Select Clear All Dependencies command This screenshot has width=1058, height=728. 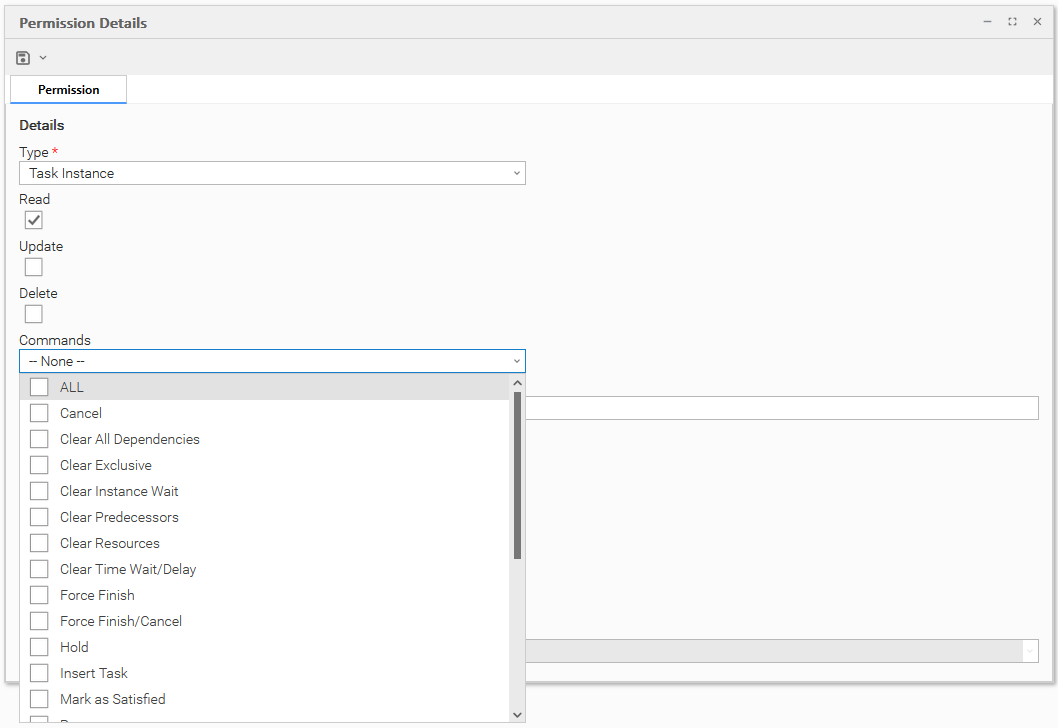coord(39,439)
